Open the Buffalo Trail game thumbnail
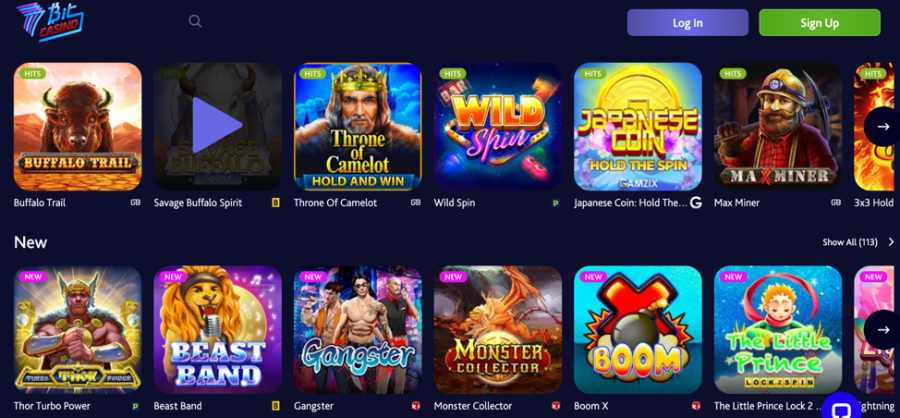Screen dimensions: 900x418 pyautogui.click(x=77, y=126)
